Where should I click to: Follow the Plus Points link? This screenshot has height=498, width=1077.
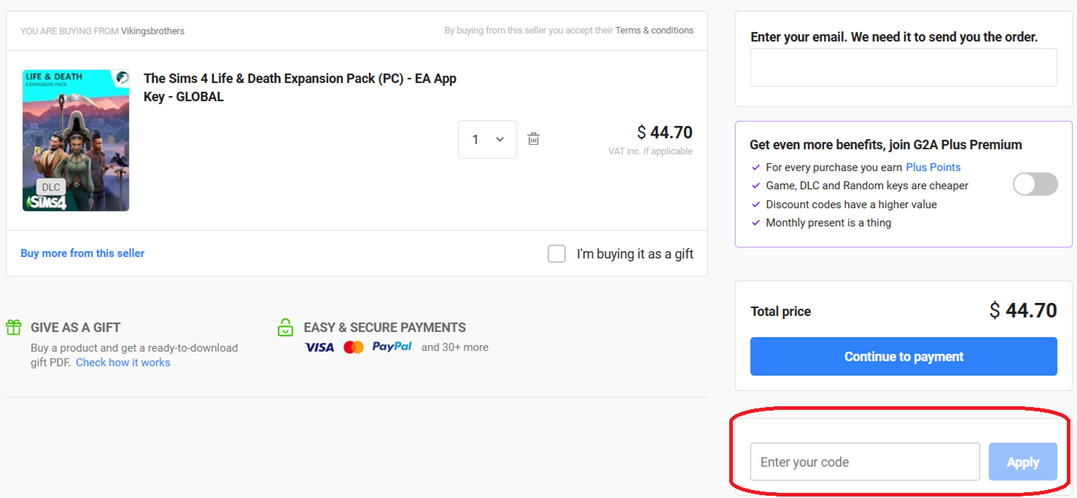(x=933, y=167)
